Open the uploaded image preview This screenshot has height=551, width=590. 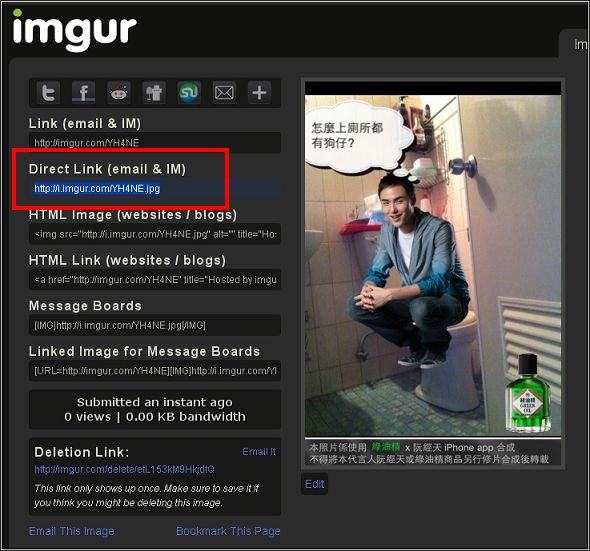click(x=433, y=273)
